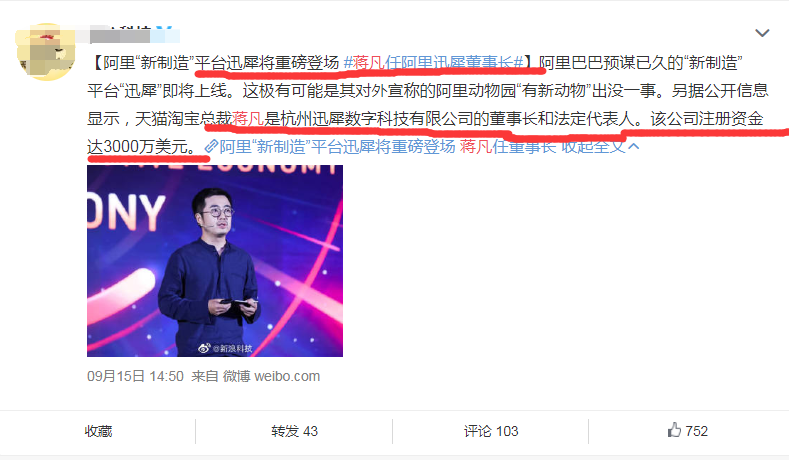Click 转发 43 to repost
Viewport: 789px width, 460px height.
pyautogui.click(x=294, y=431)
